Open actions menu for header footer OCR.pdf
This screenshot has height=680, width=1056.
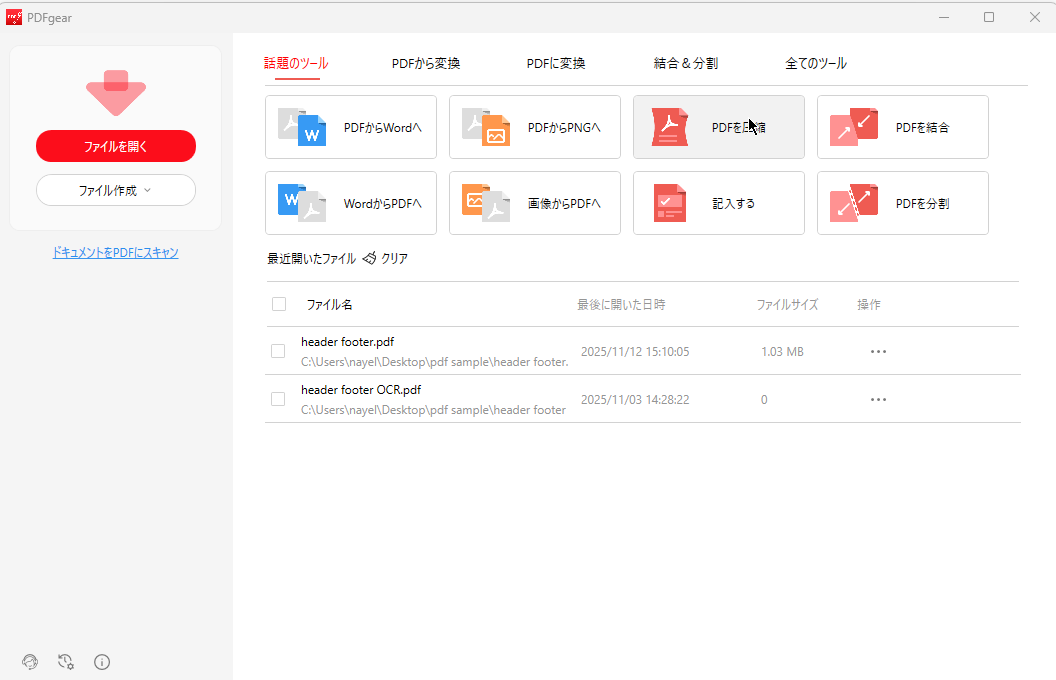878,399
